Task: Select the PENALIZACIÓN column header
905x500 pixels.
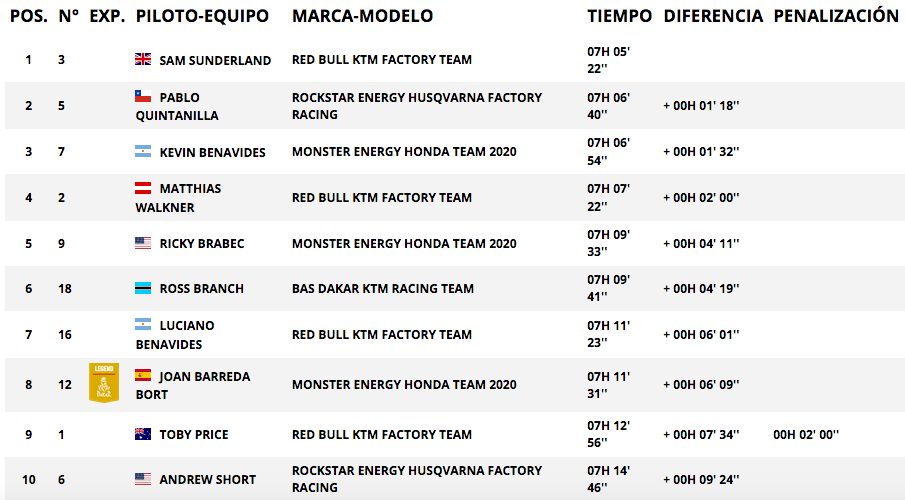Action: [836, 16]
